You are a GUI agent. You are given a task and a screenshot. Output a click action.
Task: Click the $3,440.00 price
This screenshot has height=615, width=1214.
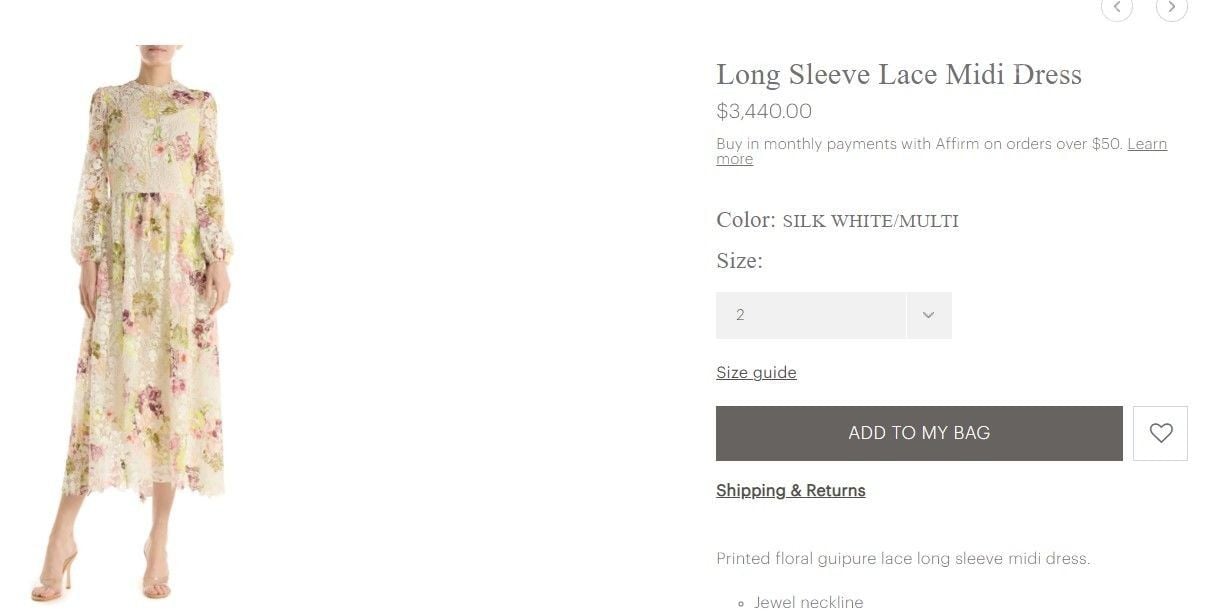tap(764, 112)
